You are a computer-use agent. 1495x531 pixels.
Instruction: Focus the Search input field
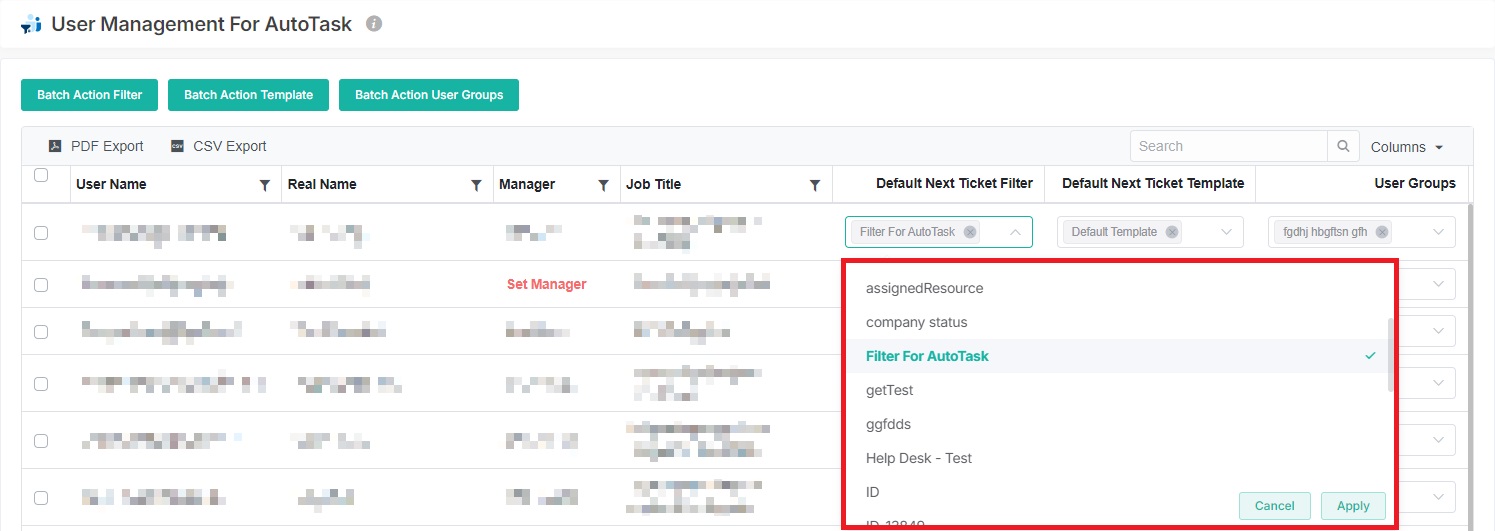point(1229,146)
